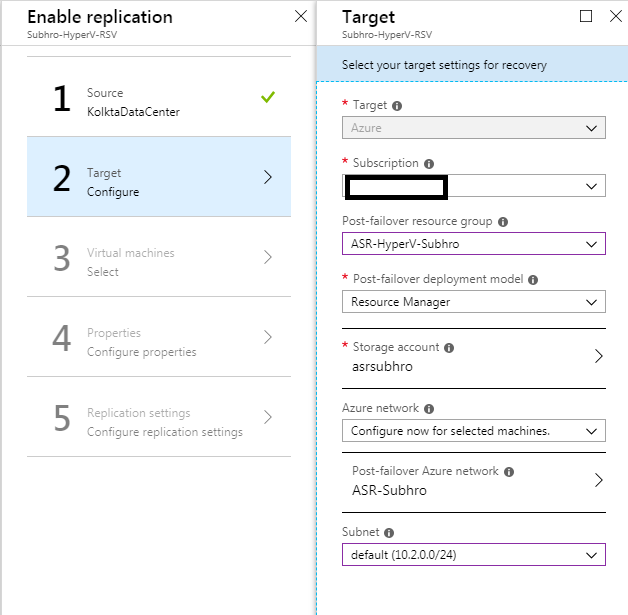Click info icon for Post-failover resource group
The image size is (628, 615).
502,222
